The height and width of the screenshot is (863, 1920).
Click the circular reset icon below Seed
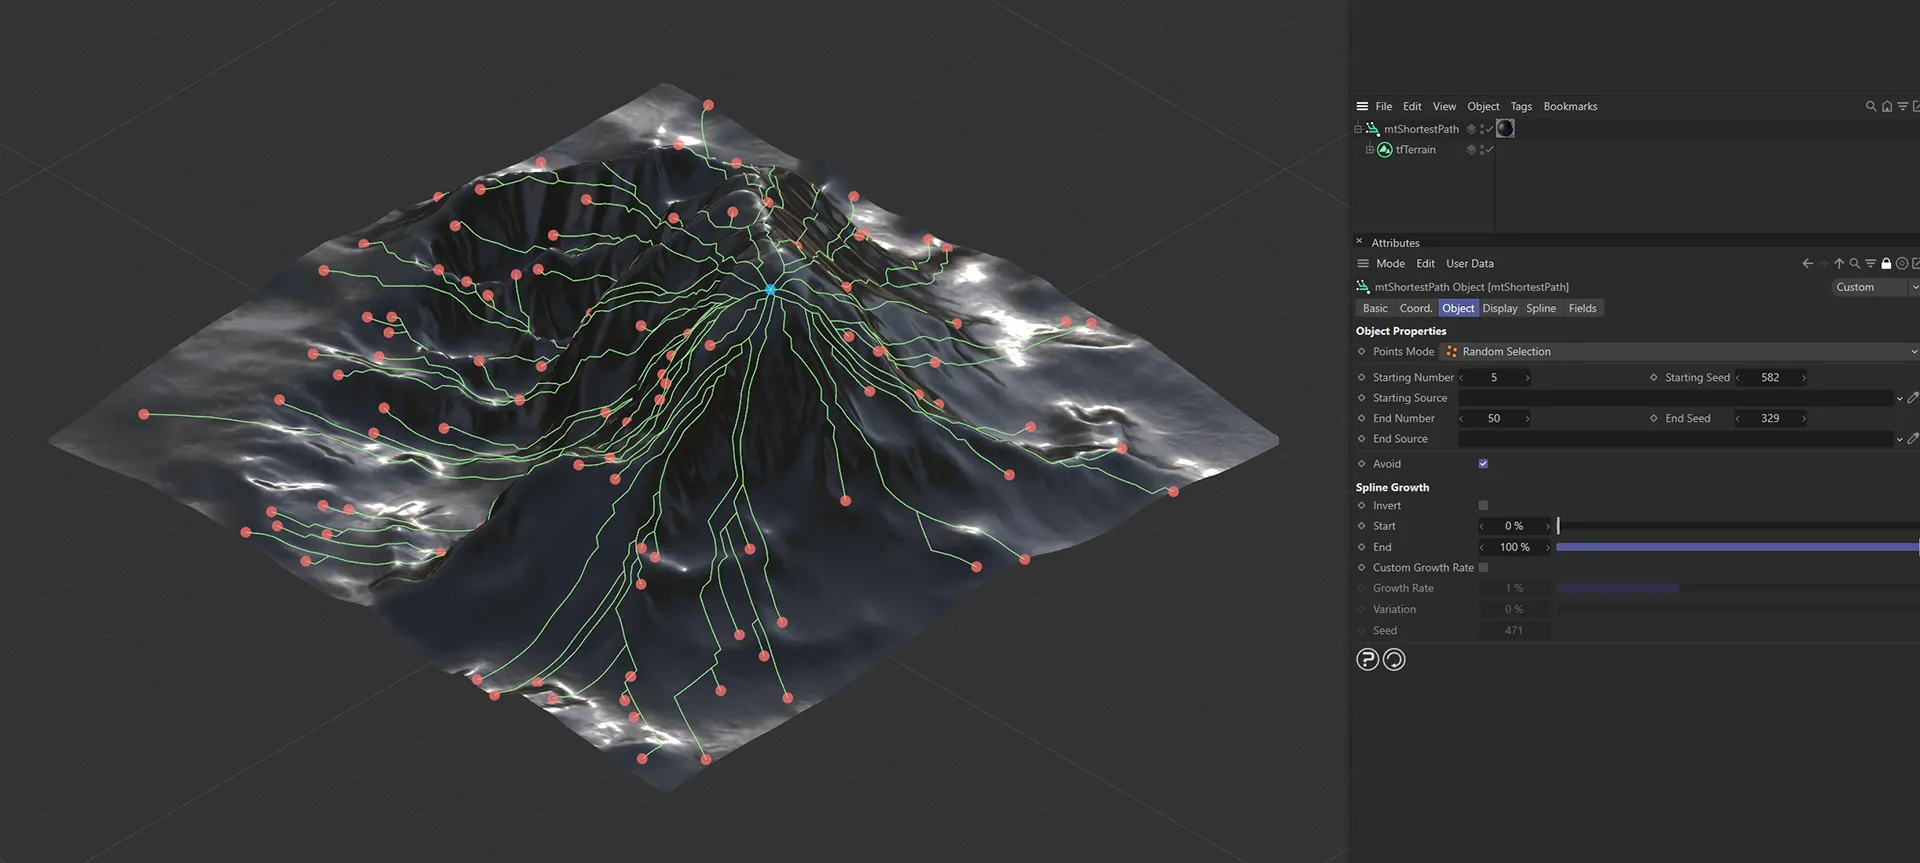pyautogui.click(x=1394, y=660)
